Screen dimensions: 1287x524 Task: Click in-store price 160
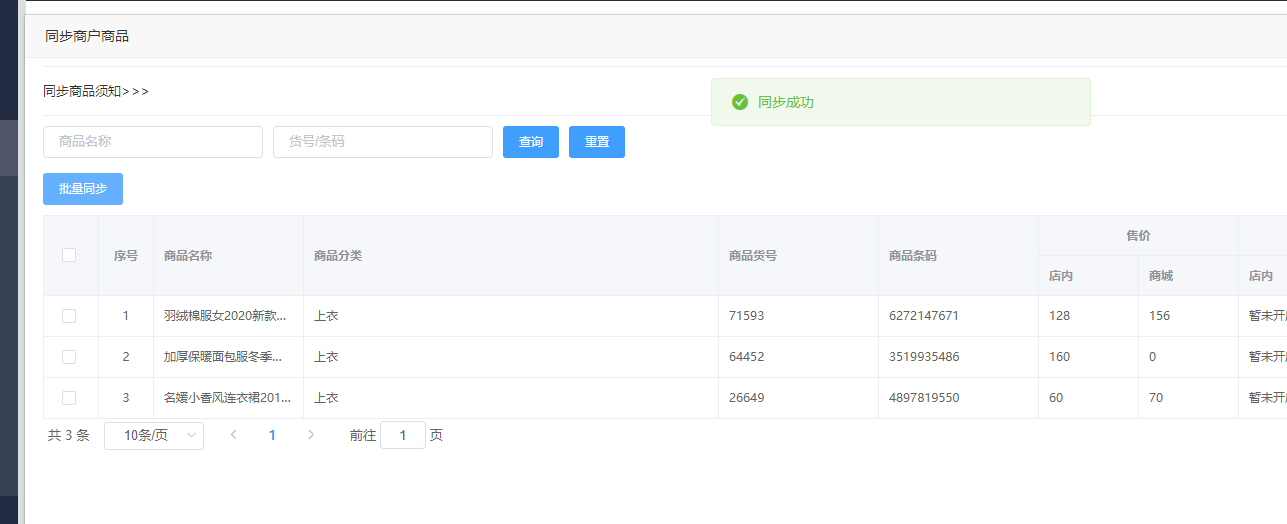click(x=1059, y=357)
